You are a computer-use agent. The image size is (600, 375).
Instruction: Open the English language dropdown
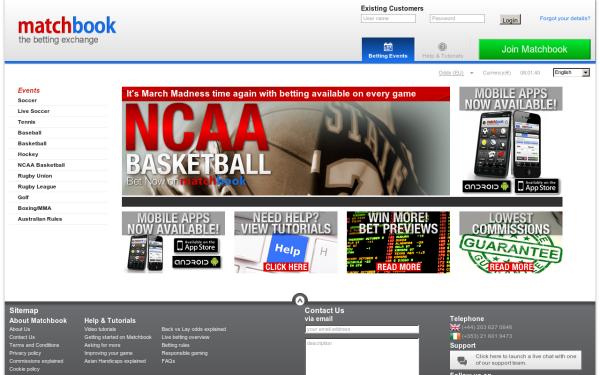pos(571,73)
